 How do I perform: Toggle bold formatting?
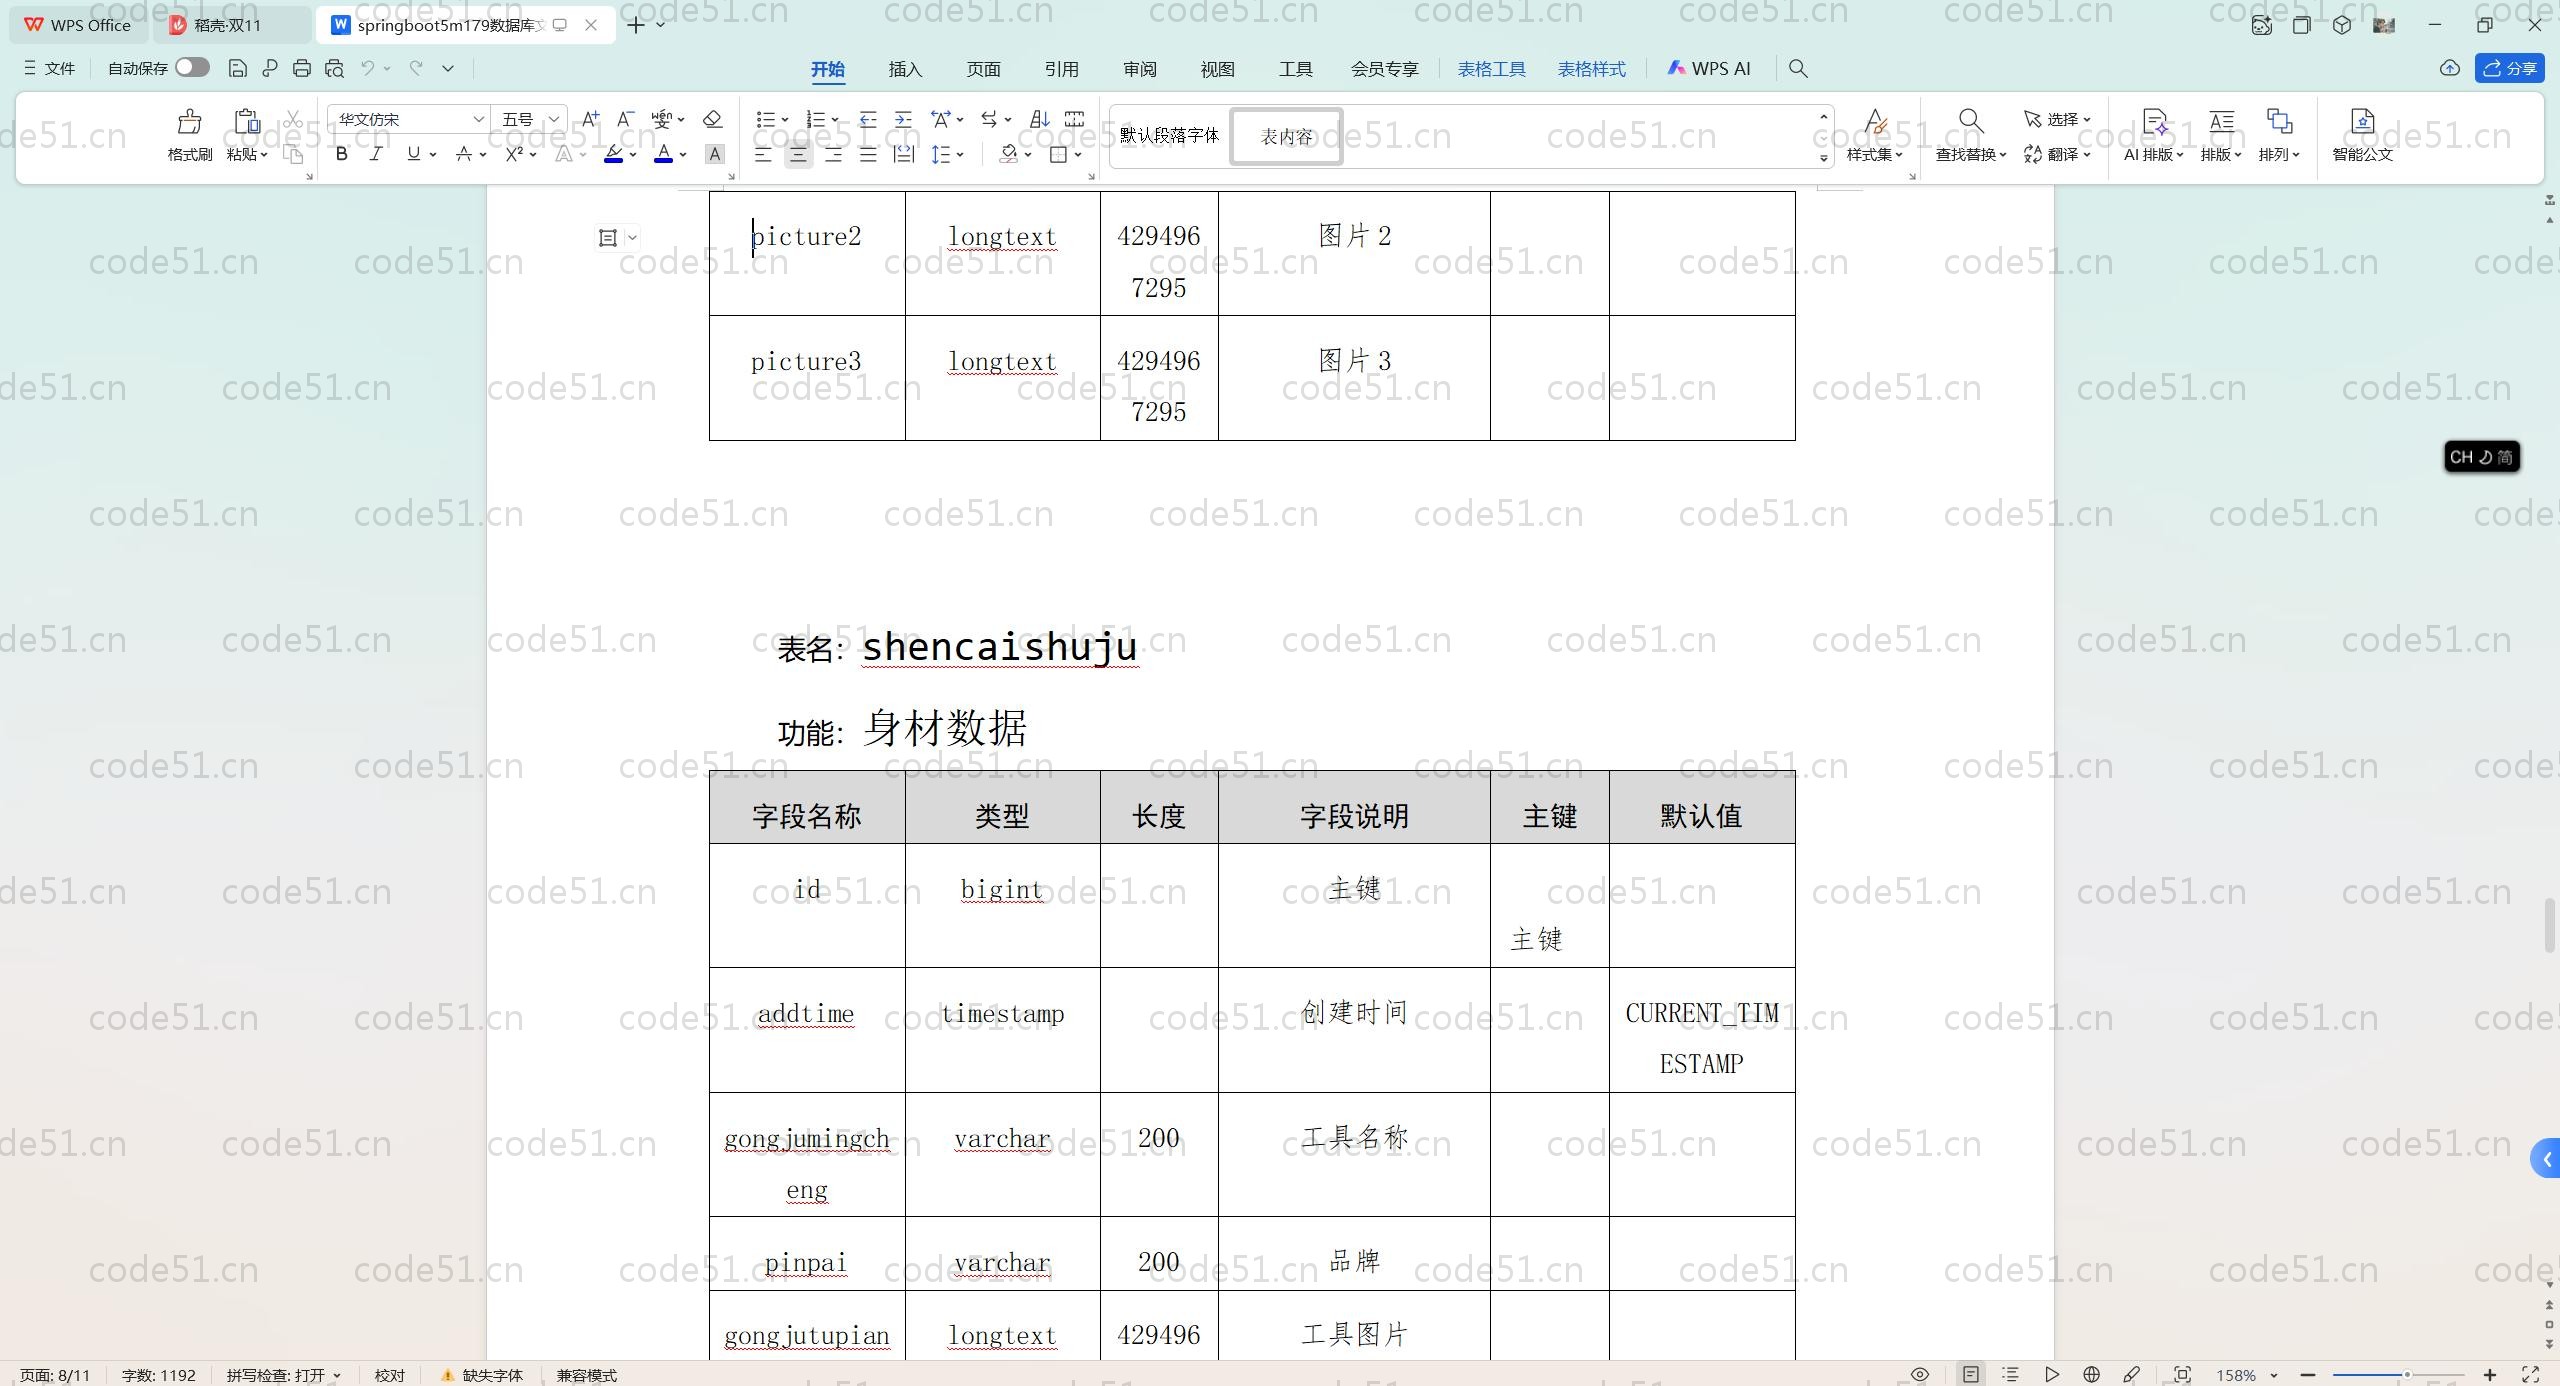pos(342,154)
